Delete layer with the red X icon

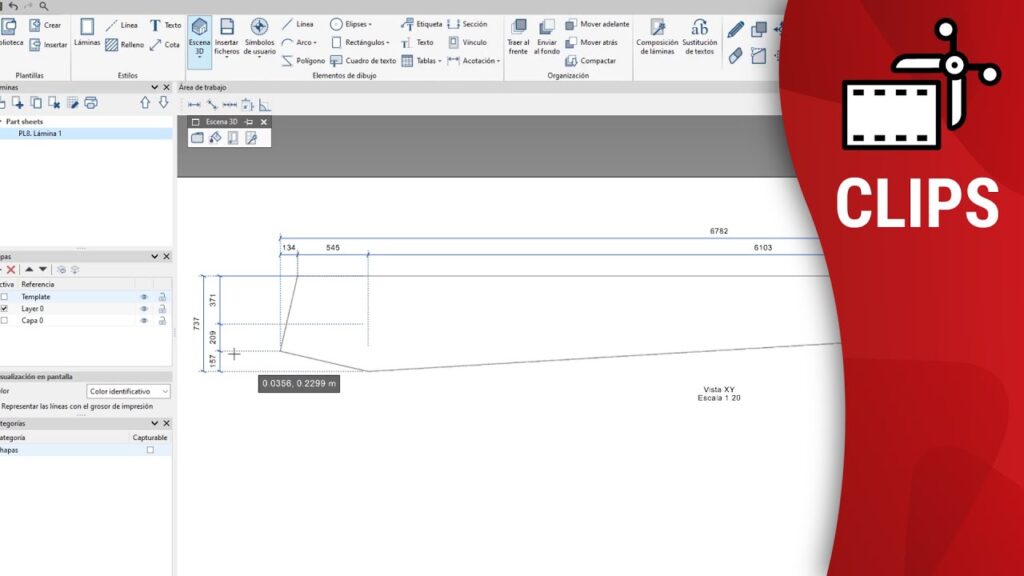click(11, 270)
